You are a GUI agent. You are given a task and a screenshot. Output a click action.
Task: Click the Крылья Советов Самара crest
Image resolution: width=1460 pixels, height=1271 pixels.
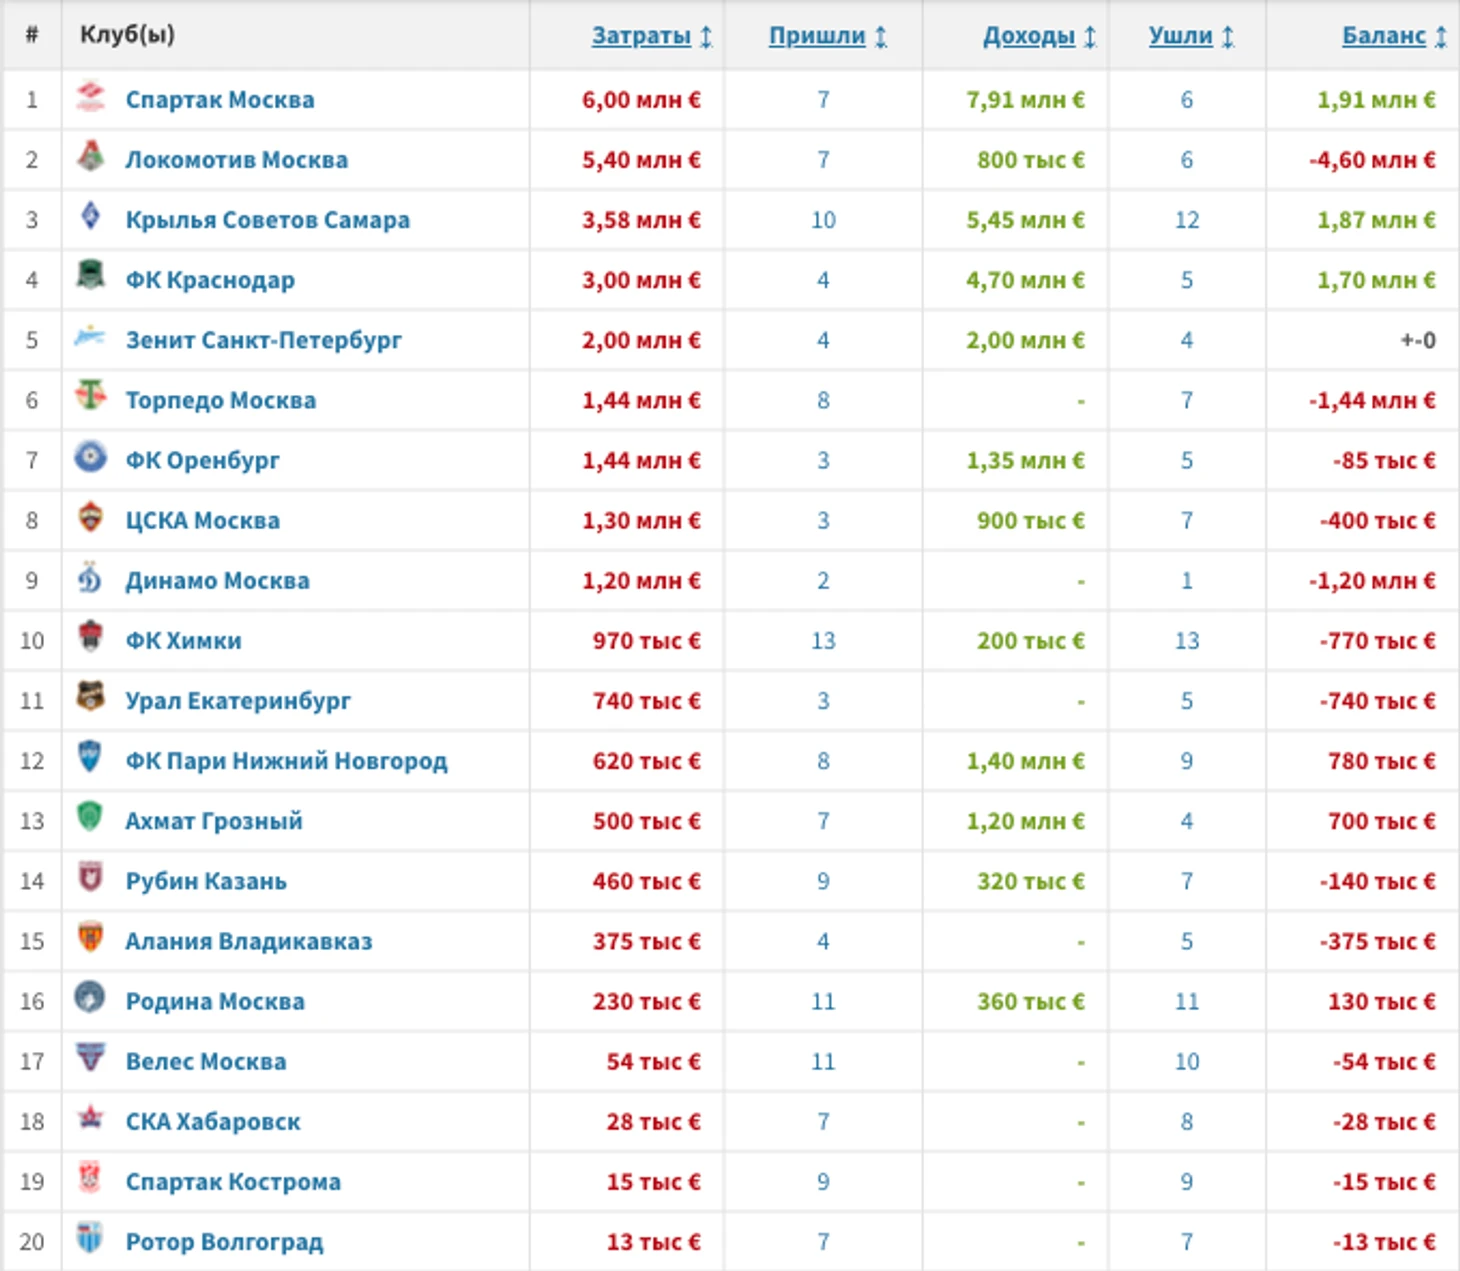(x=90, y=216)
